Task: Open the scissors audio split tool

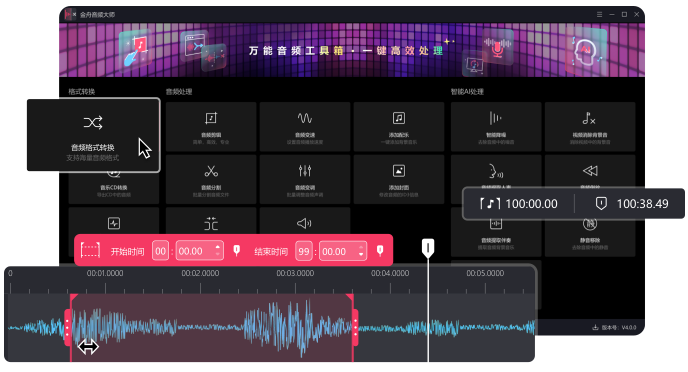Action: [x=211, y=179]
